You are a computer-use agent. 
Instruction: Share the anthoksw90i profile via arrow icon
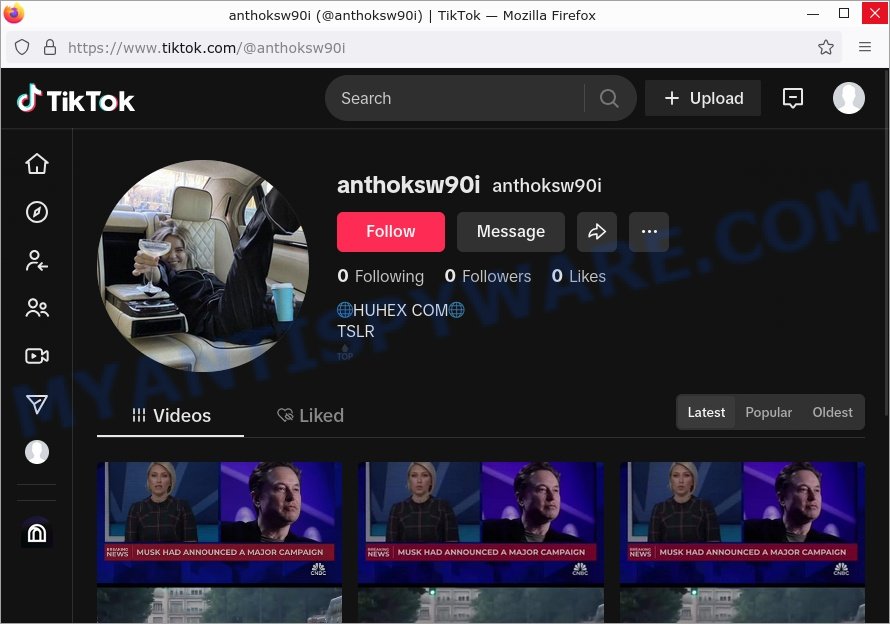point(597,232)
